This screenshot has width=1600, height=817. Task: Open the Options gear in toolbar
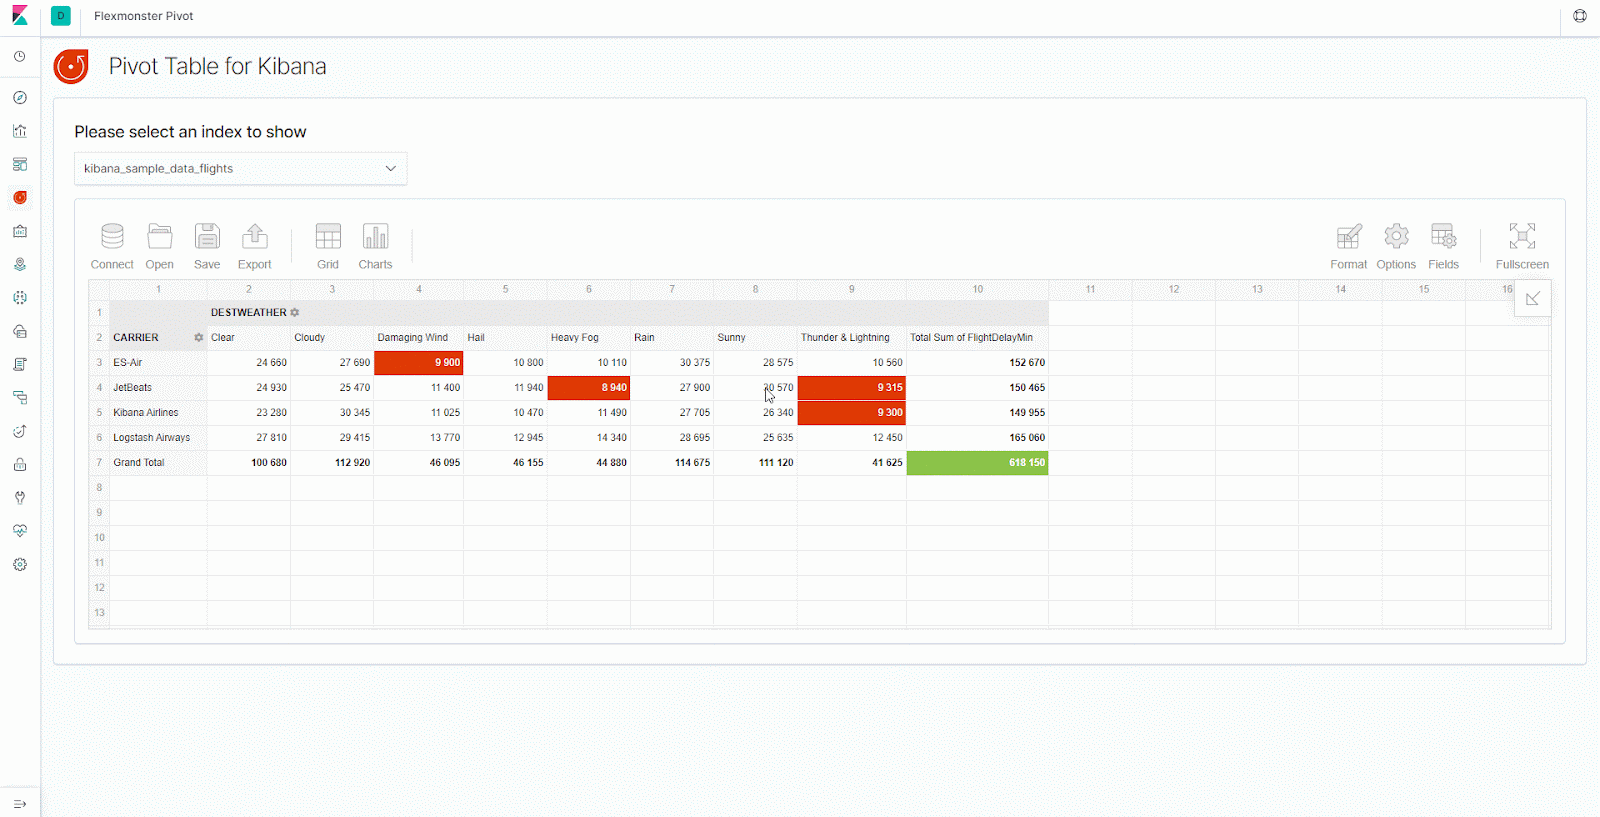tap(1396, 246)
